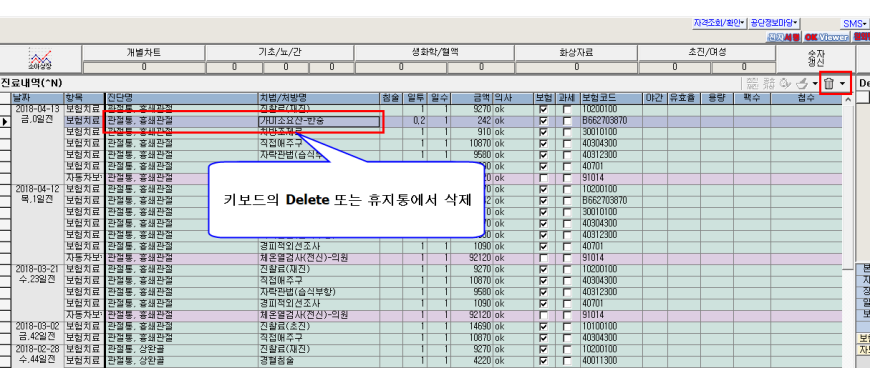
Task: Click the 0.2 일투 value cell
Action: [x=414, y=121]
